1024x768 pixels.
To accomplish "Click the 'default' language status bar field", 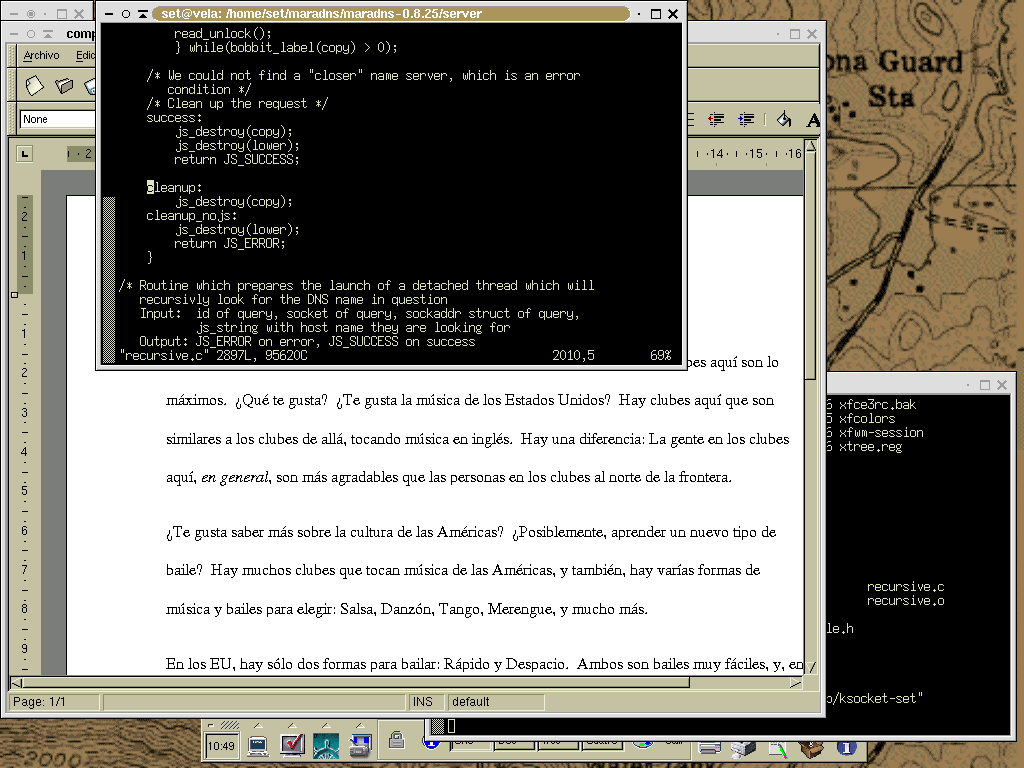I will [x=496, y=701].
